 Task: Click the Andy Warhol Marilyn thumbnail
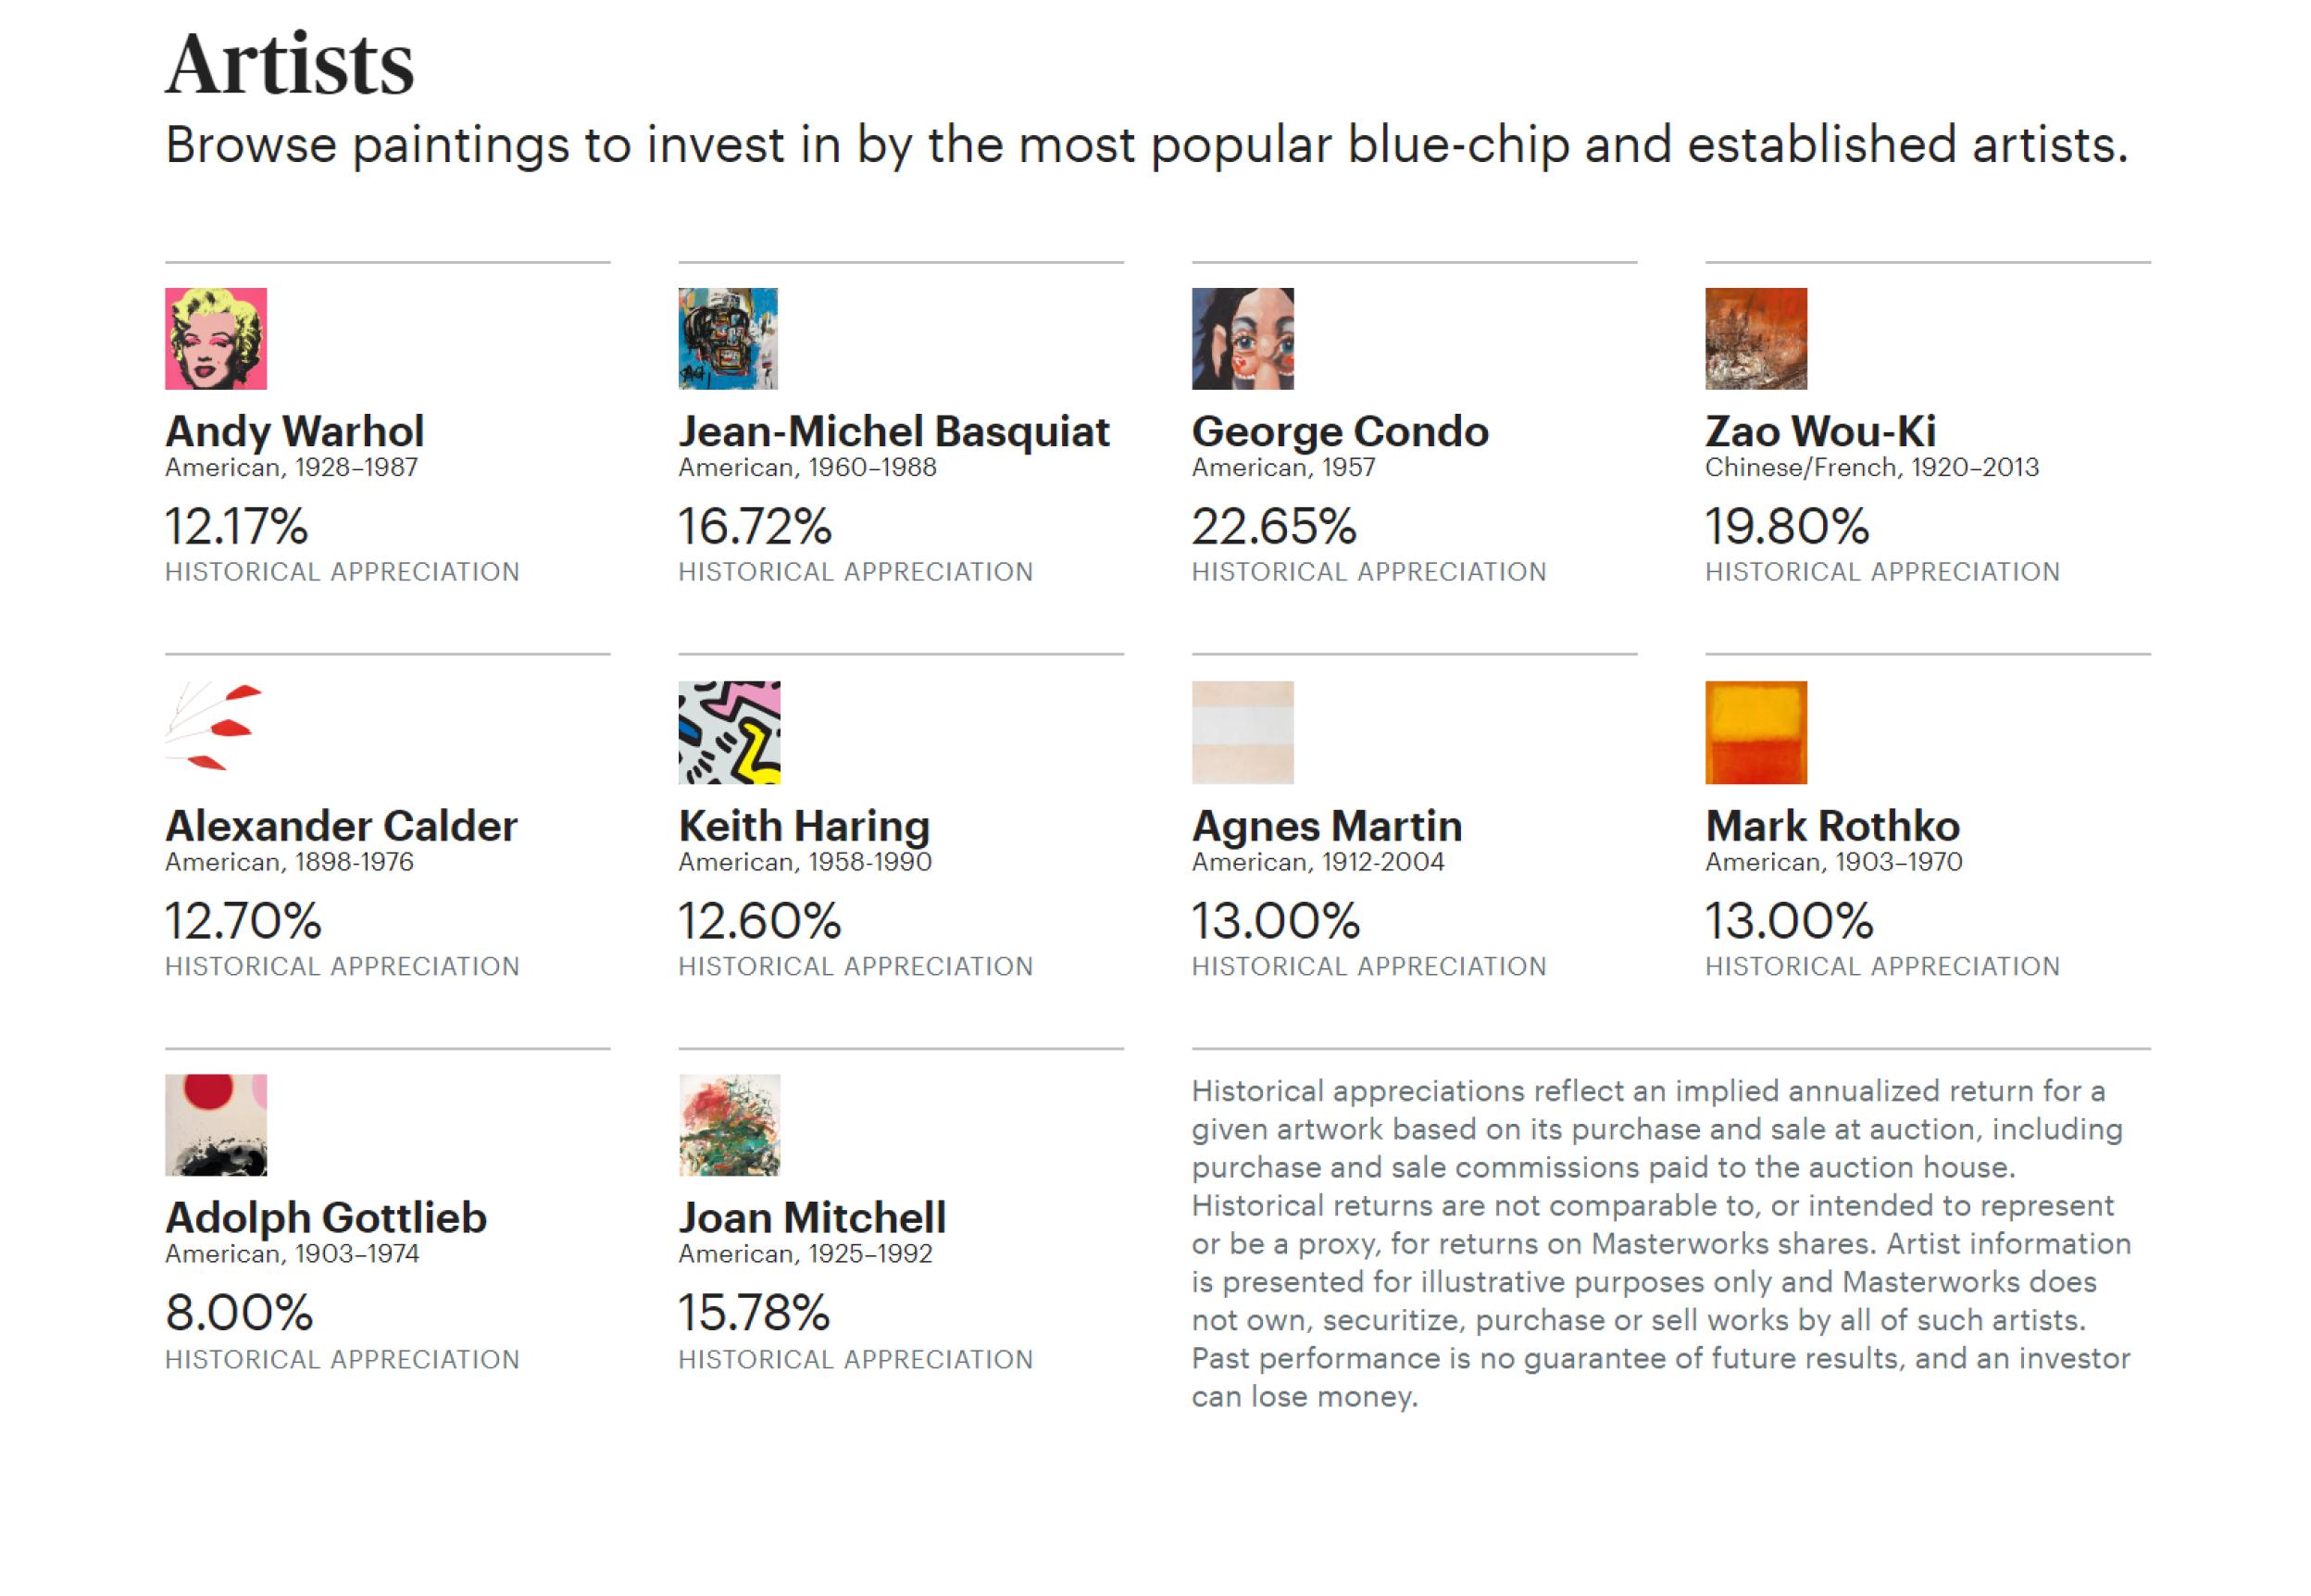216,338
